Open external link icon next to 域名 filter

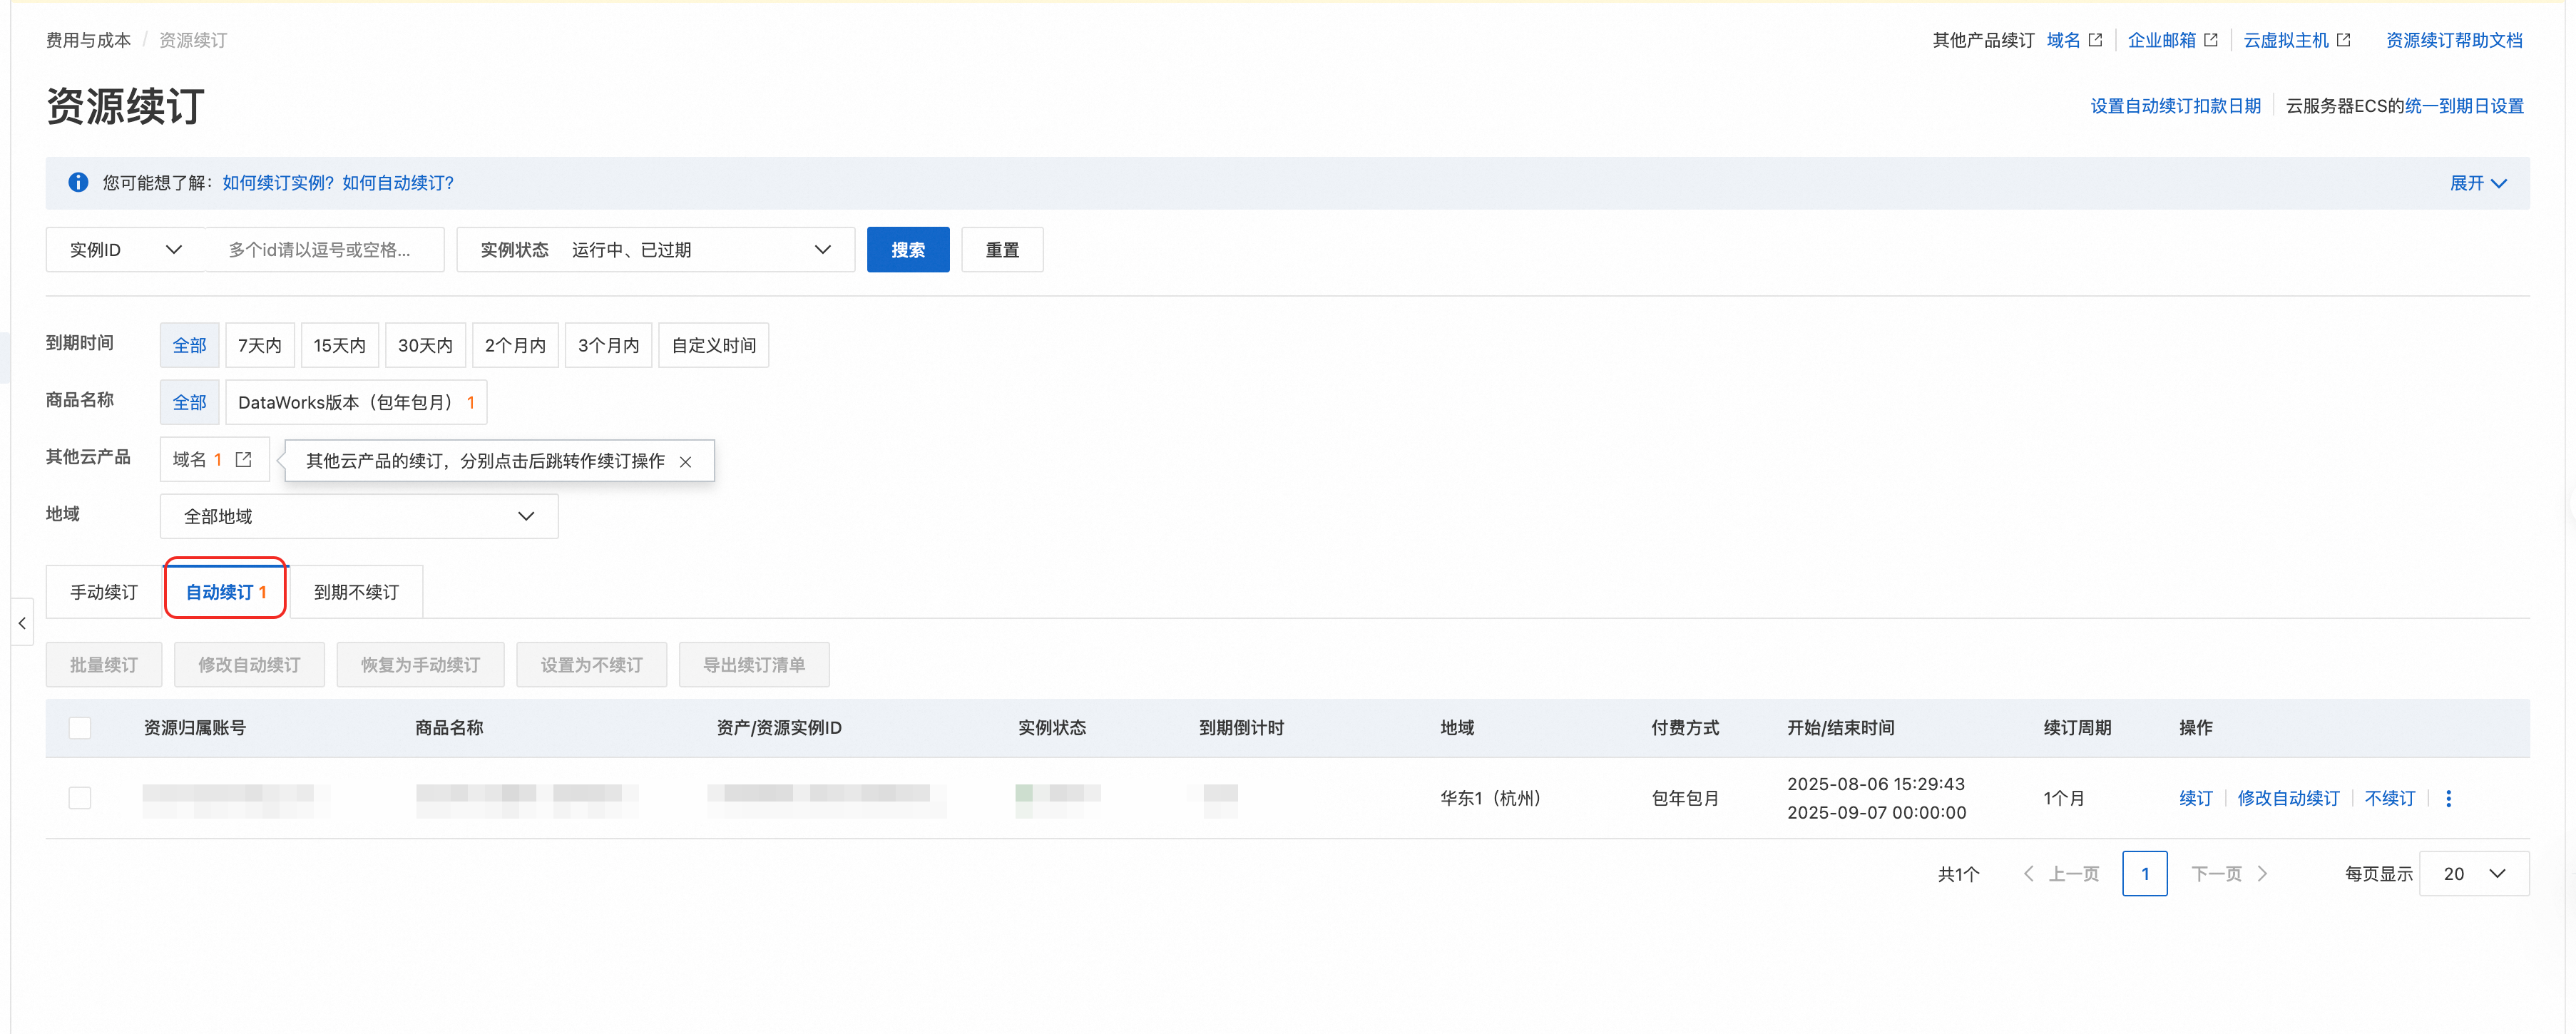243,459
